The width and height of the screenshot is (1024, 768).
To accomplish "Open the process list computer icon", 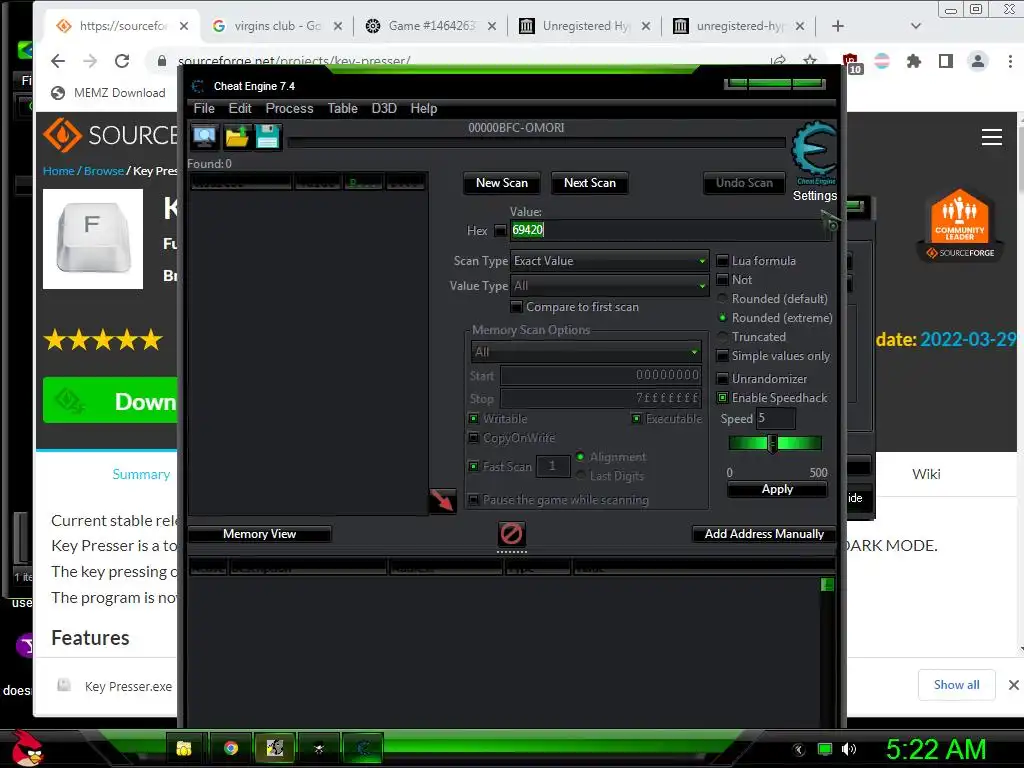I will tap(204, 136).
